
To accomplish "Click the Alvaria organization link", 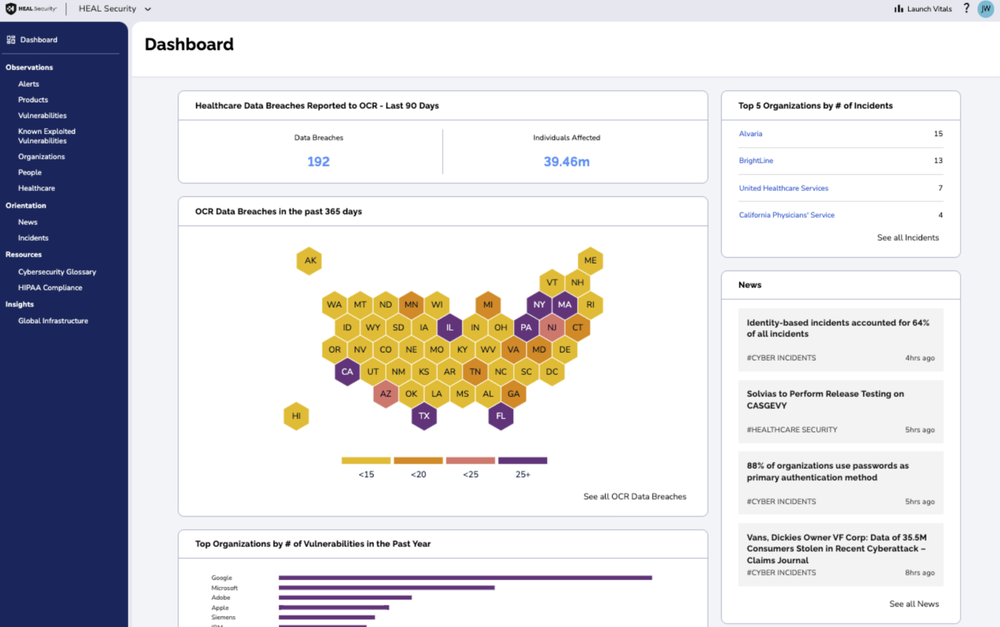I will (x=751, y=133).
